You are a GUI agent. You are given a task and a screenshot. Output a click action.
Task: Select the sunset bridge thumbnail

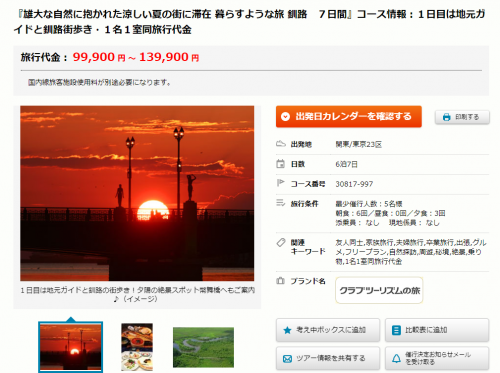click(x=70, y=347)
